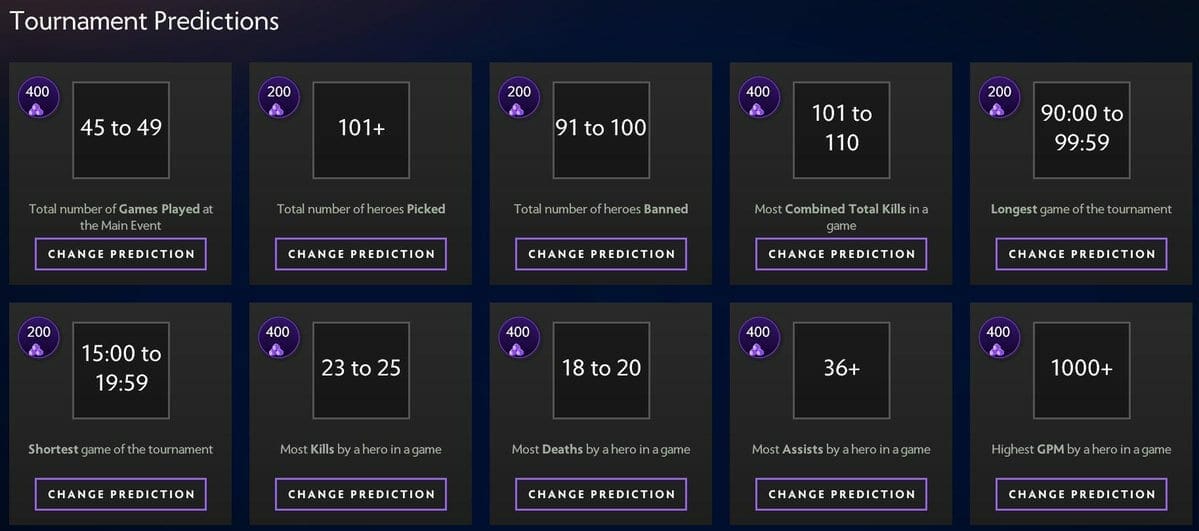Change prediction for total heroes Picked

361,254
